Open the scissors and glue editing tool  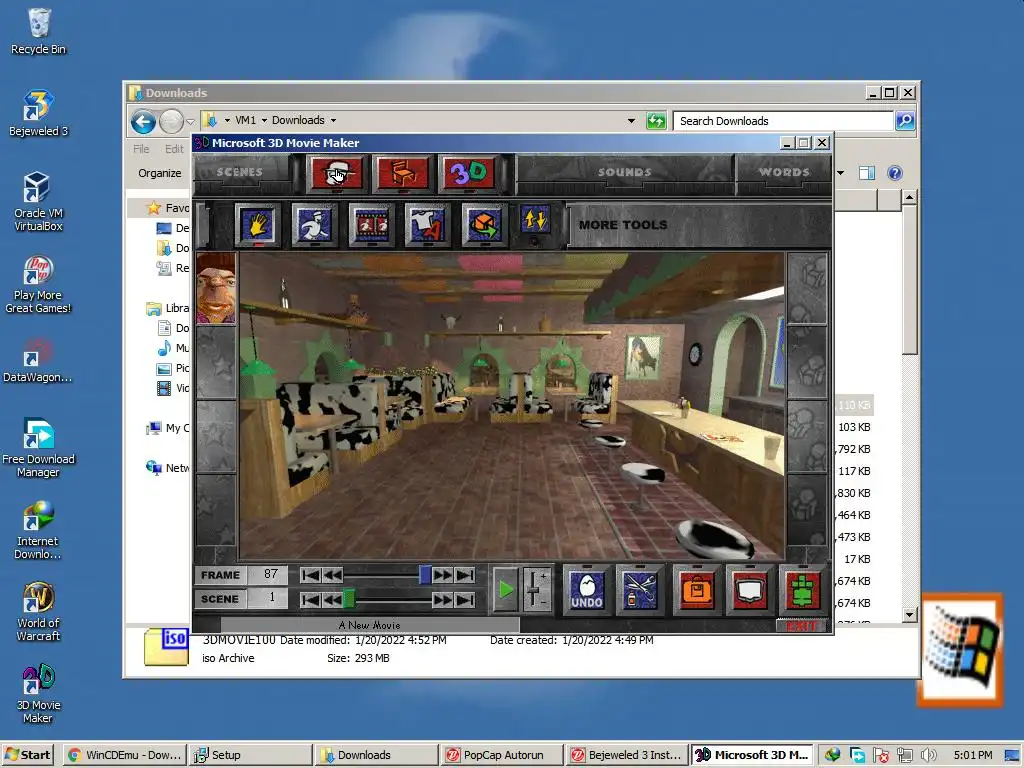640,590
